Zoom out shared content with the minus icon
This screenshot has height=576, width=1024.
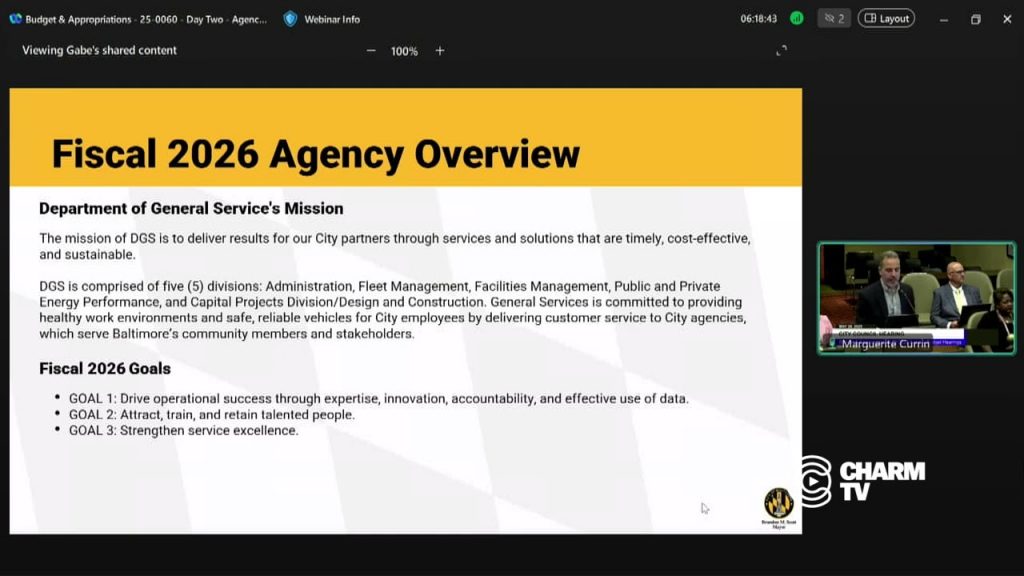coord(371,50)
